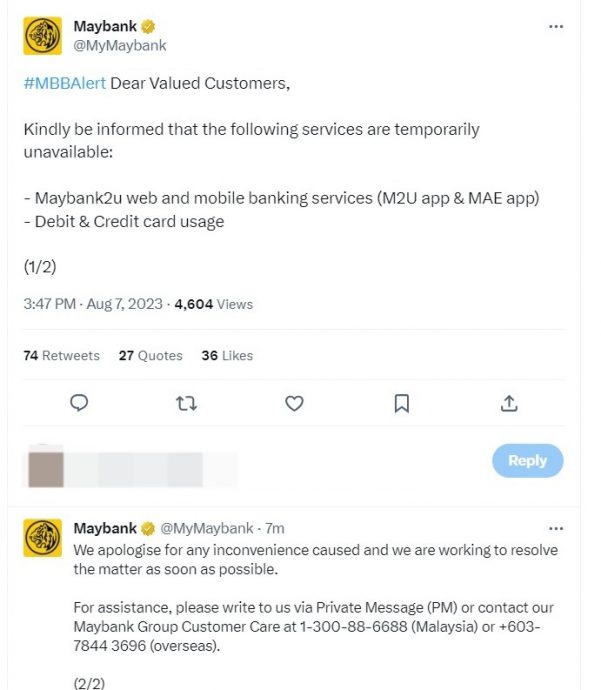Retweet the Maybank alert tweet
The image size is (601, 690).
click(186, 403)
